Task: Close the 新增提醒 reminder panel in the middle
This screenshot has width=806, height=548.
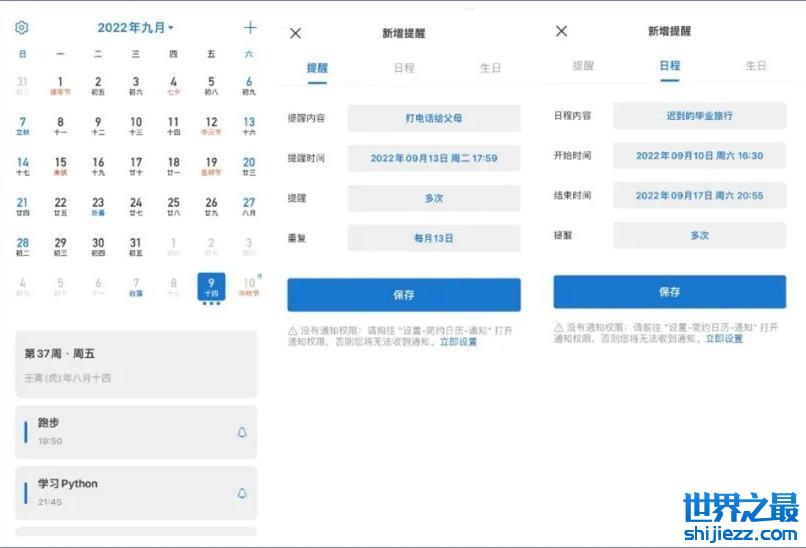Action: (x=295, y=33)
